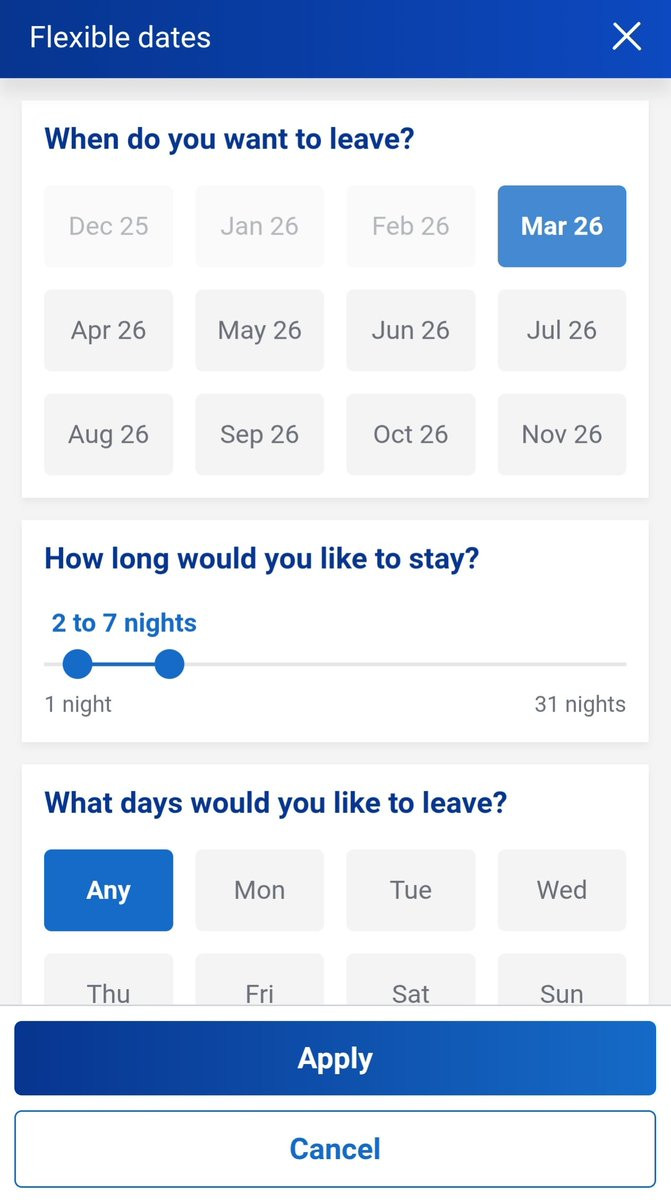Select Jul 26 month

click(x=562, y=330)
